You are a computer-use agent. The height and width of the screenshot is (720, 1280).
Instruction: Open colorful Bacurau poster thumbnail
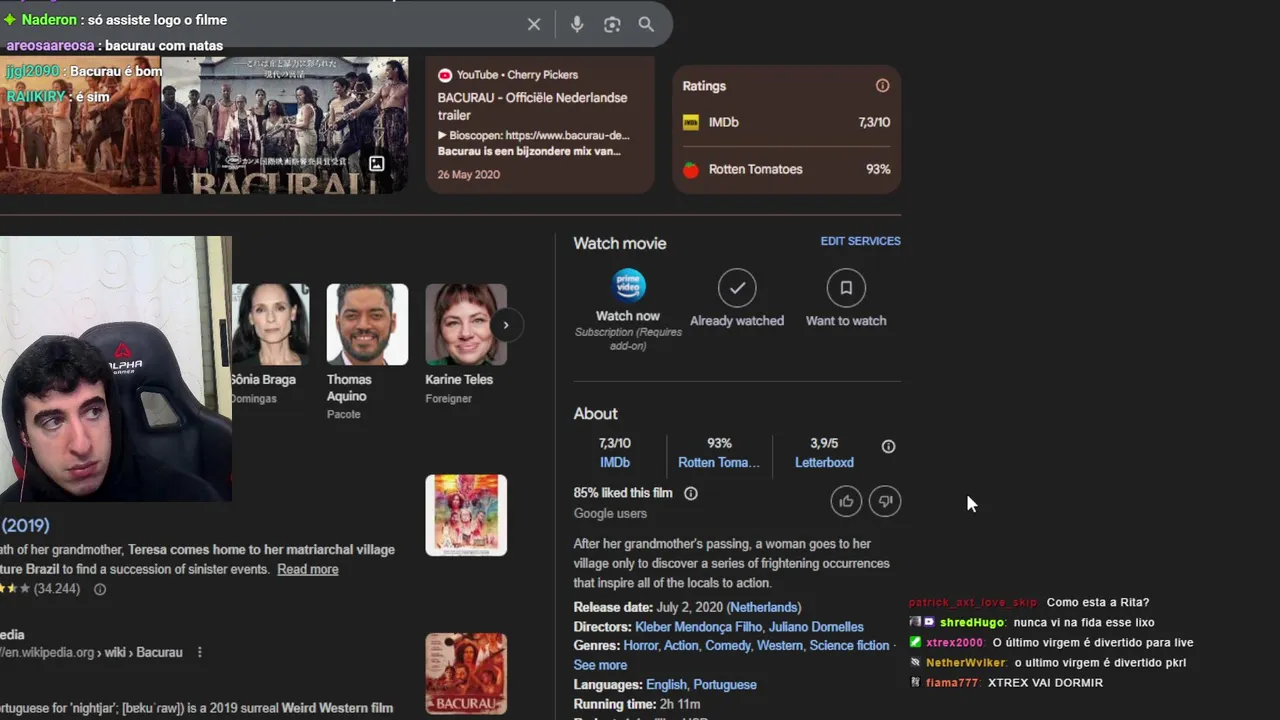coord(466,515)
